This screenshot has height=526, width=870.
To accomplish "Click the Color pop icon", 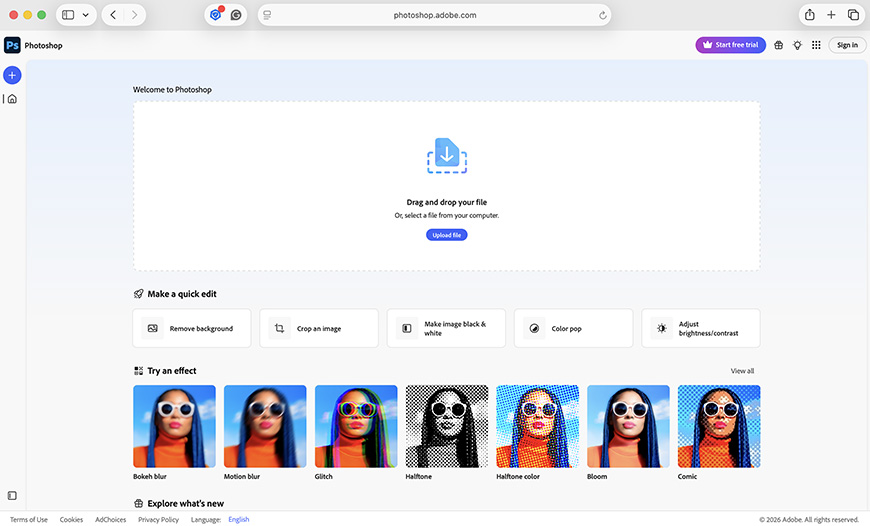I will tap(534, 328).
